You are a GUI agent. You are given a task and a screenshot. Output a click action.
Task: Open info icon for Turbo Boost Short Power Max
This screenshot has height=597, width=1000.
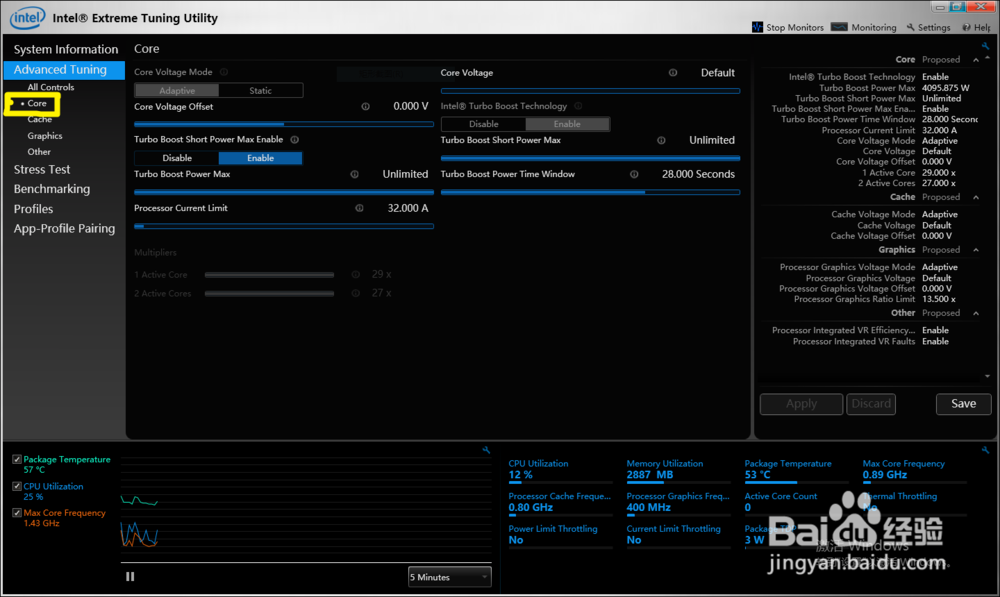pyautogui.click(x=661, y=140)
